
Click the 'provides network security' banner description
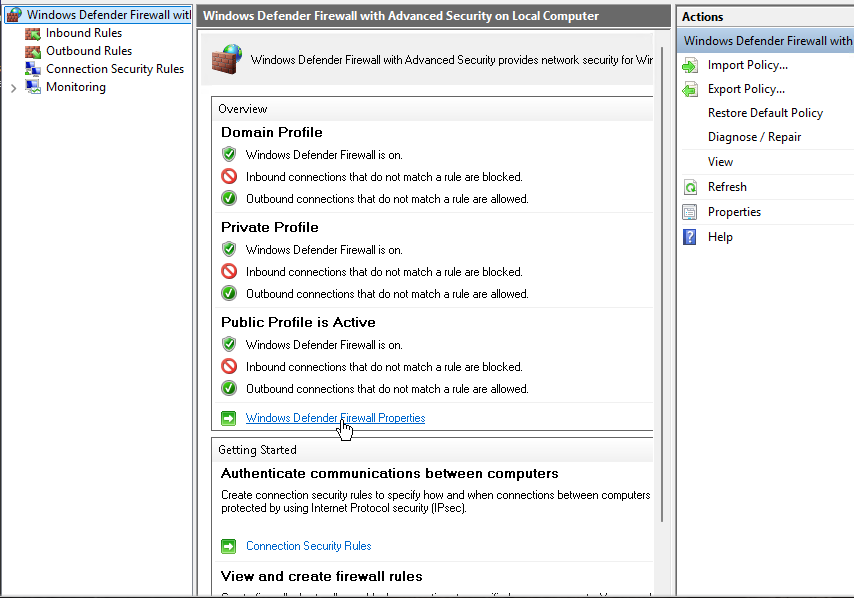pyautogui.click(x=452, y=60)
